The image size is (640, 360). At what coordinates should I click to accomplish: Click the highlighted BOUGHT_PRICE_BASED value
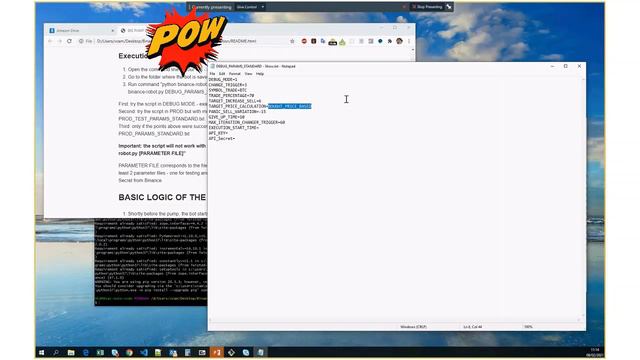pos(290,106)
